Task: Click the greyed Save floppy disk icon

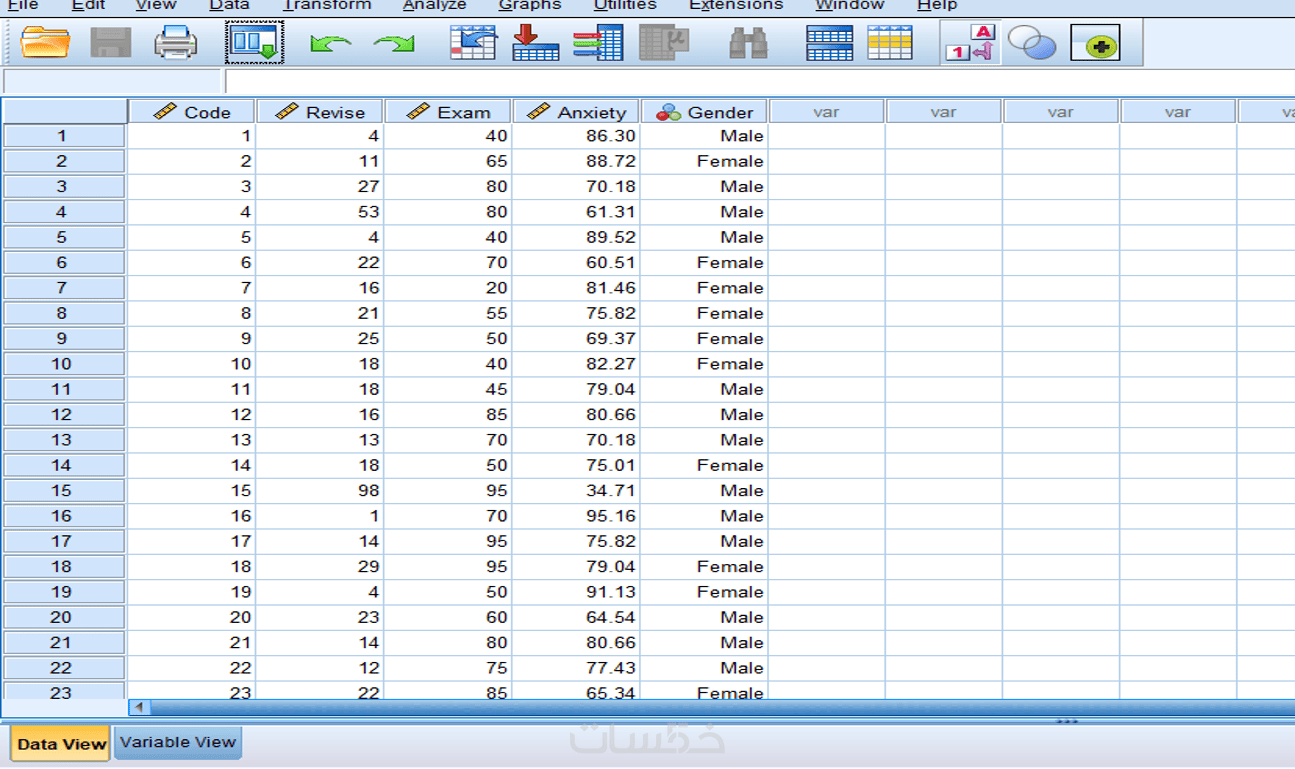Action: 111,43
